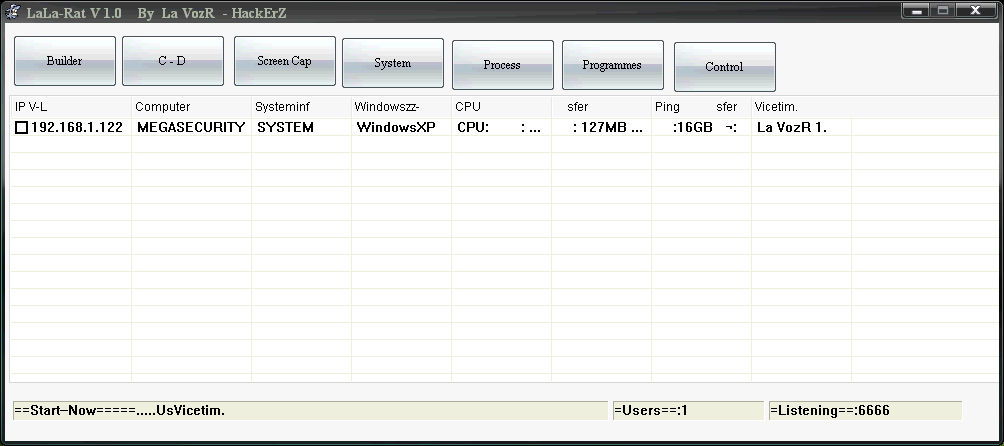Select the Windowszz- column header

(x=400, y=107)
